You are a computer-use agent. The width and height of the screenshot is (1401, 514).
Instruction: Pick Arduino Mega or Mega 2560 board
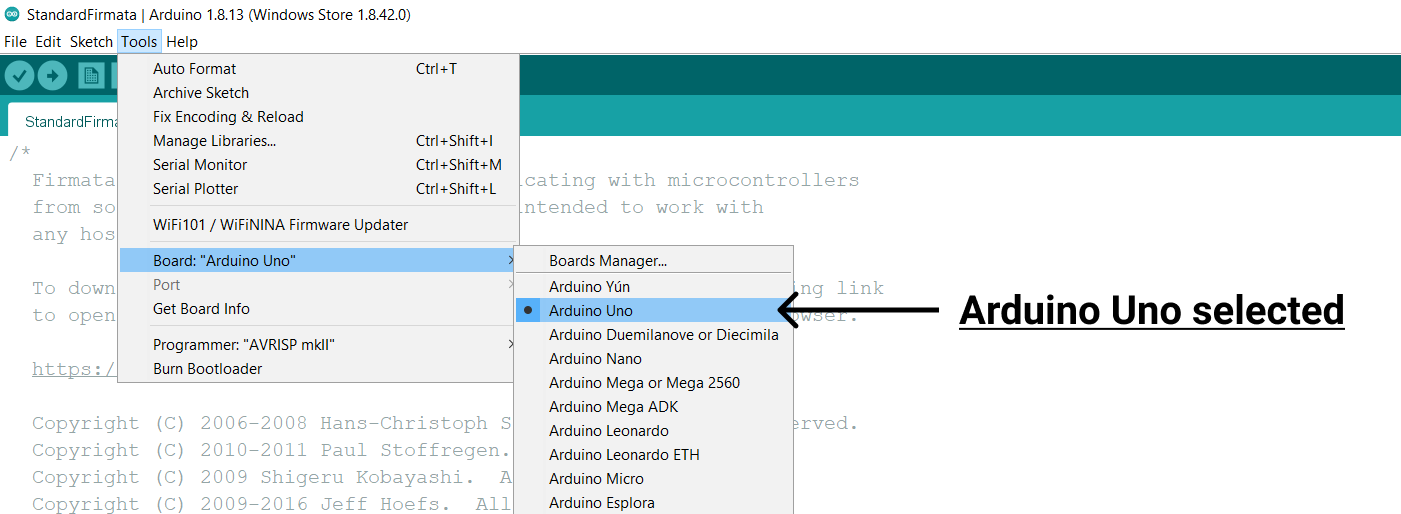(644, 383)
